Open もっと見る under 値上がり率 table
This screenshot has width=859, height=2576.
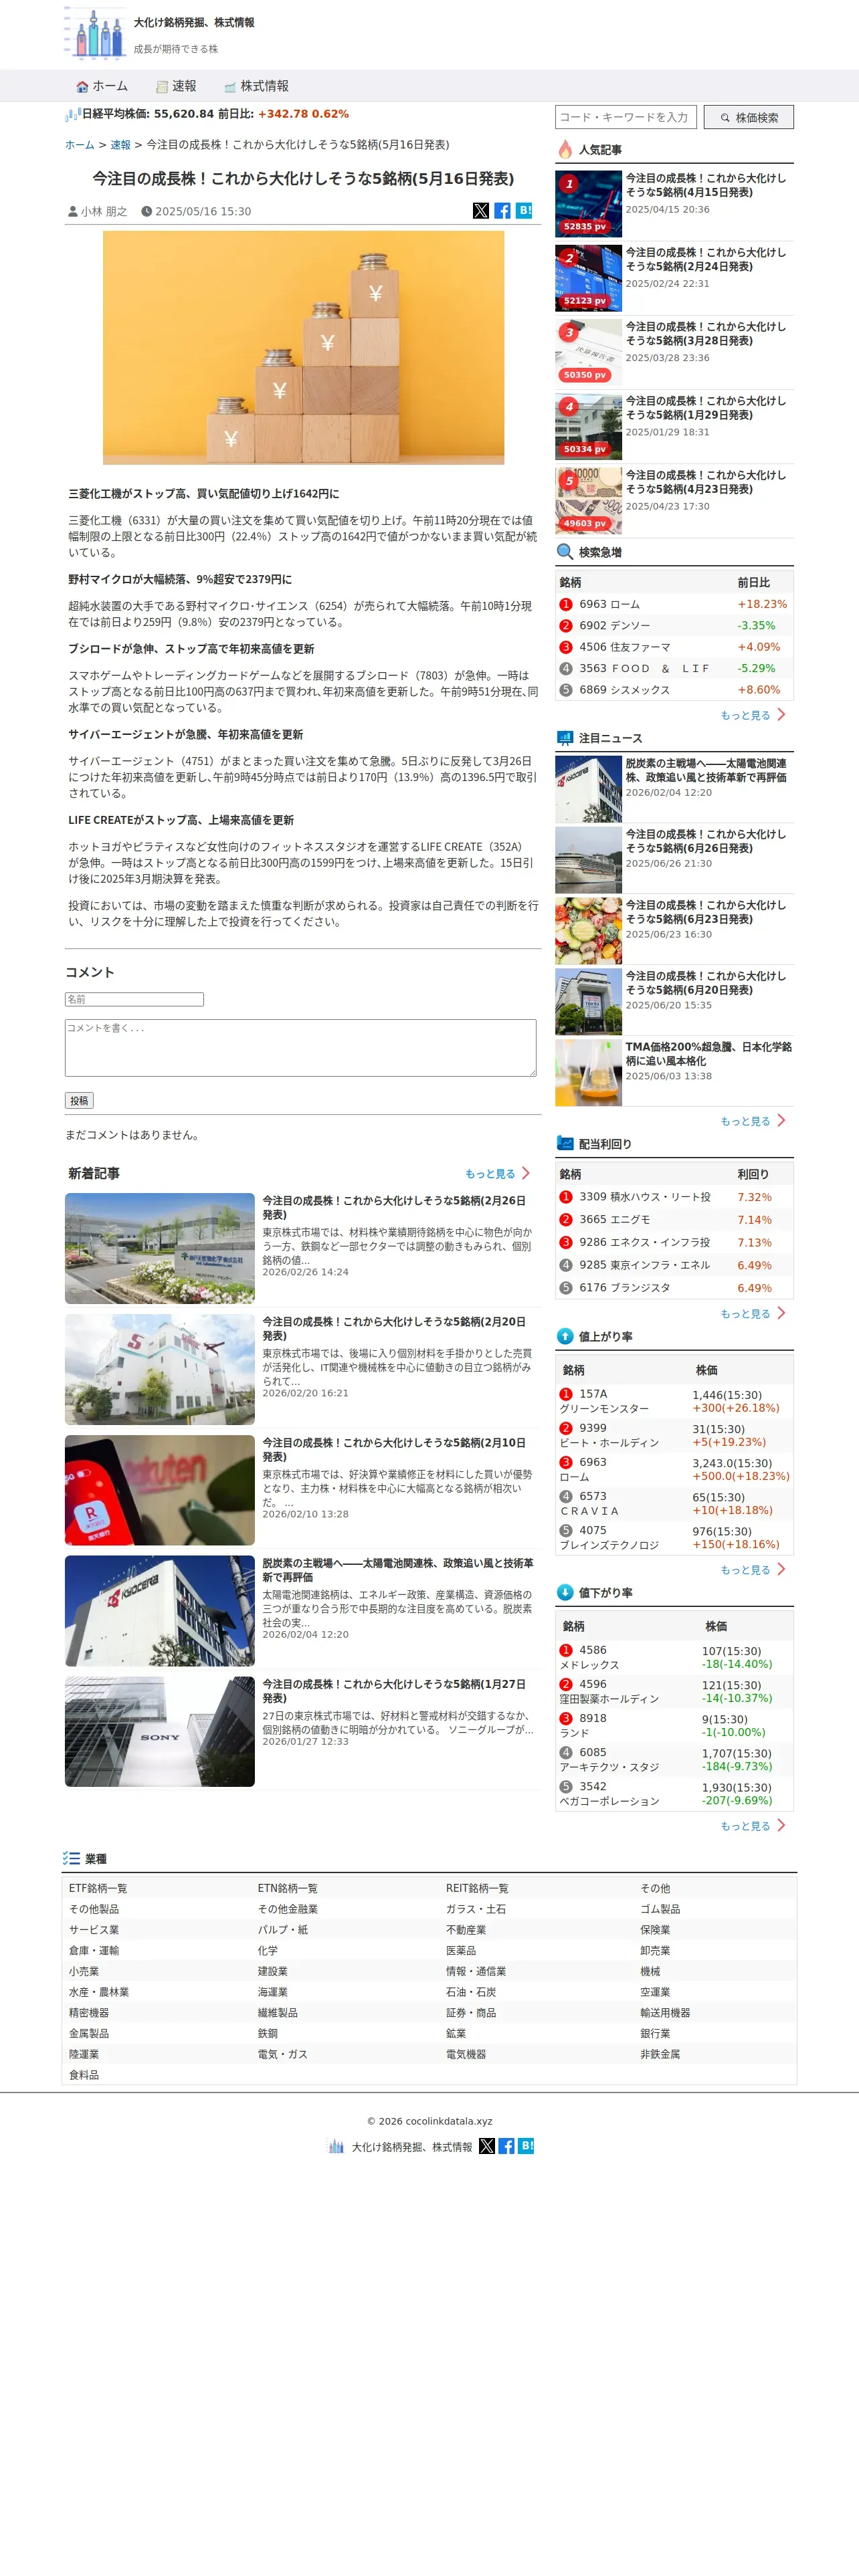753,1570
